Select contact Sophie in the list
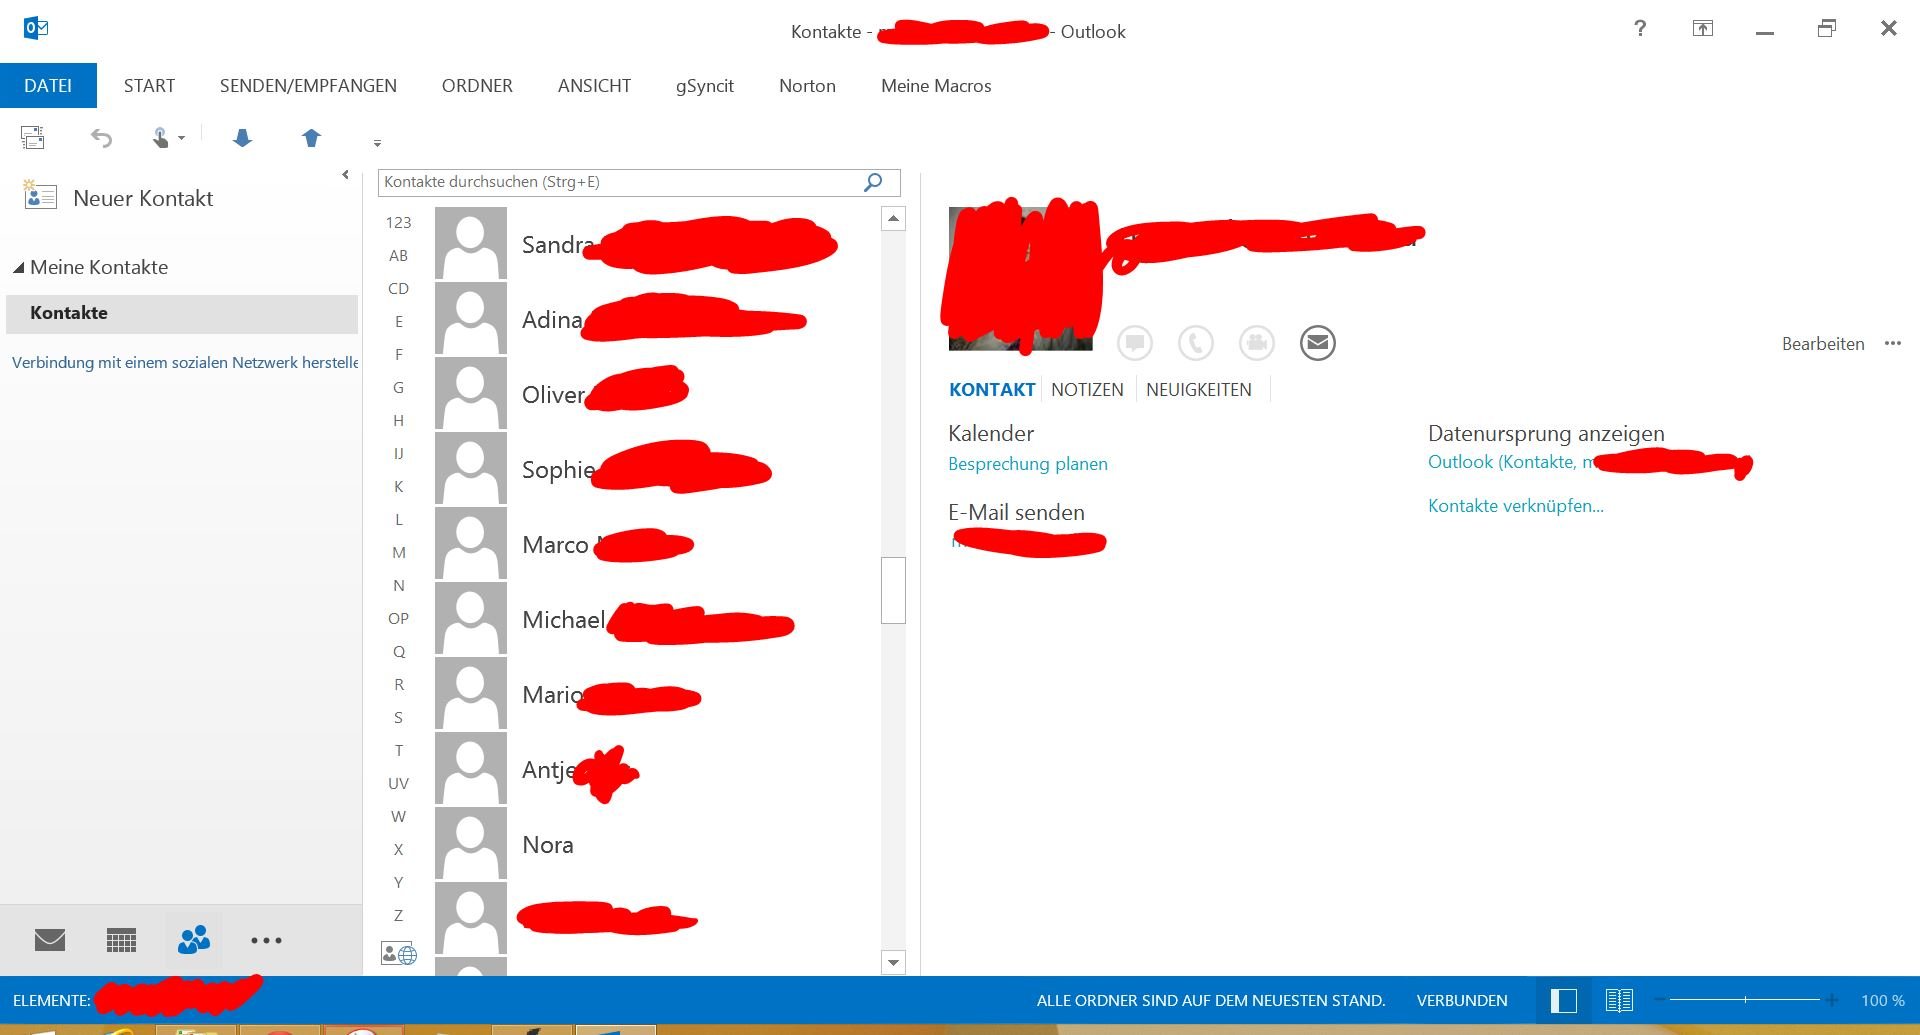Screen dimensions: 1920x1035 [655, 469]
